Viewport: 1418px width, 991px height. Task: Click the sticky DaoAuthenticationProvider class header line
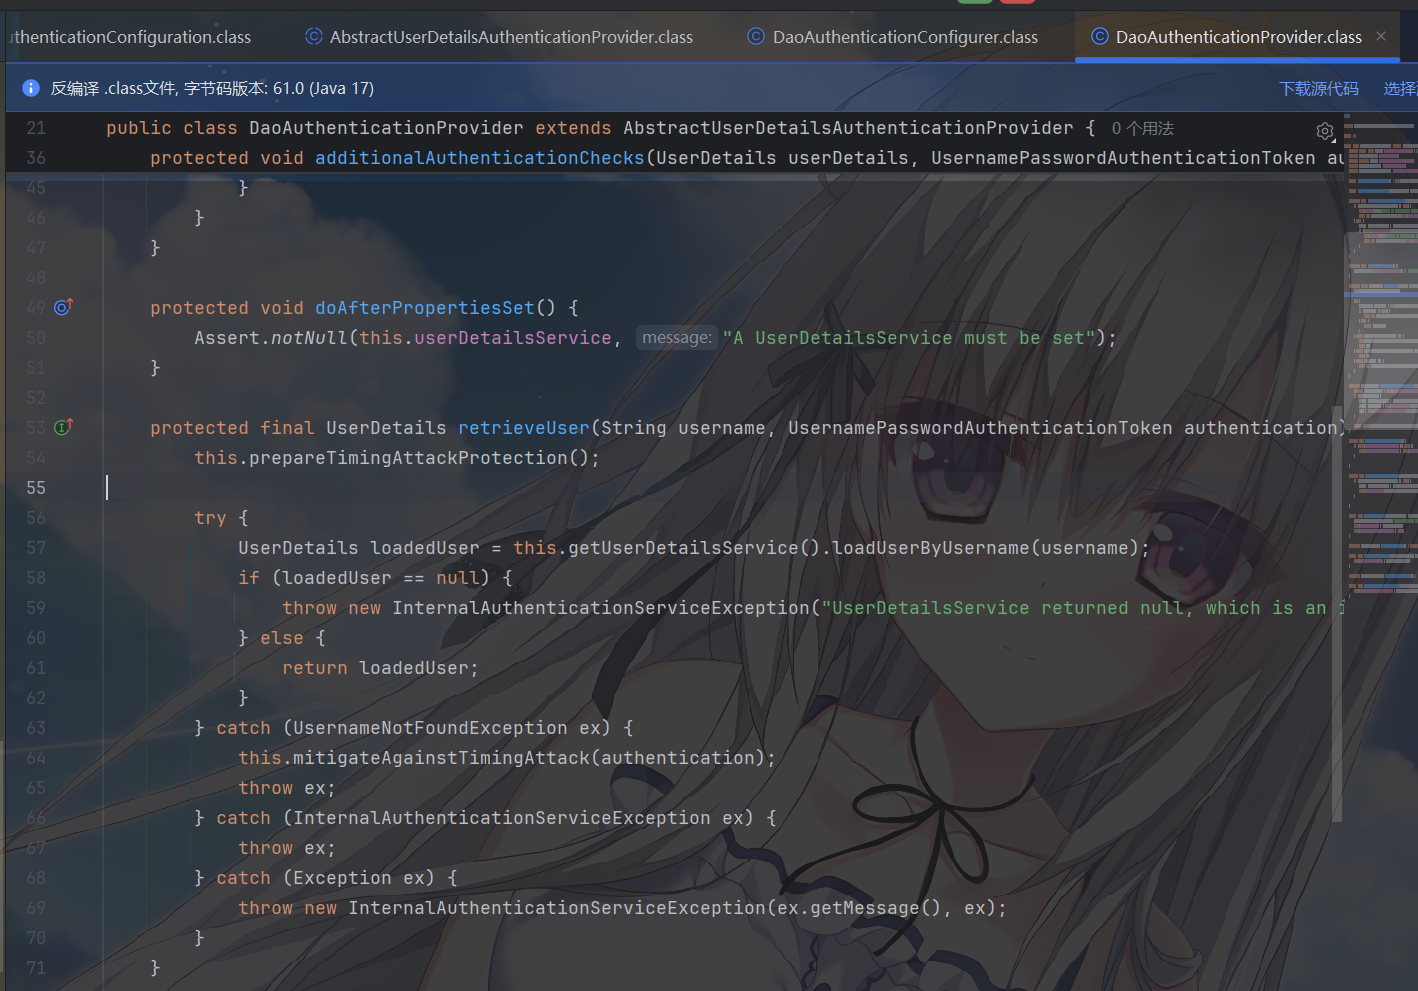[x=385, y=128]
